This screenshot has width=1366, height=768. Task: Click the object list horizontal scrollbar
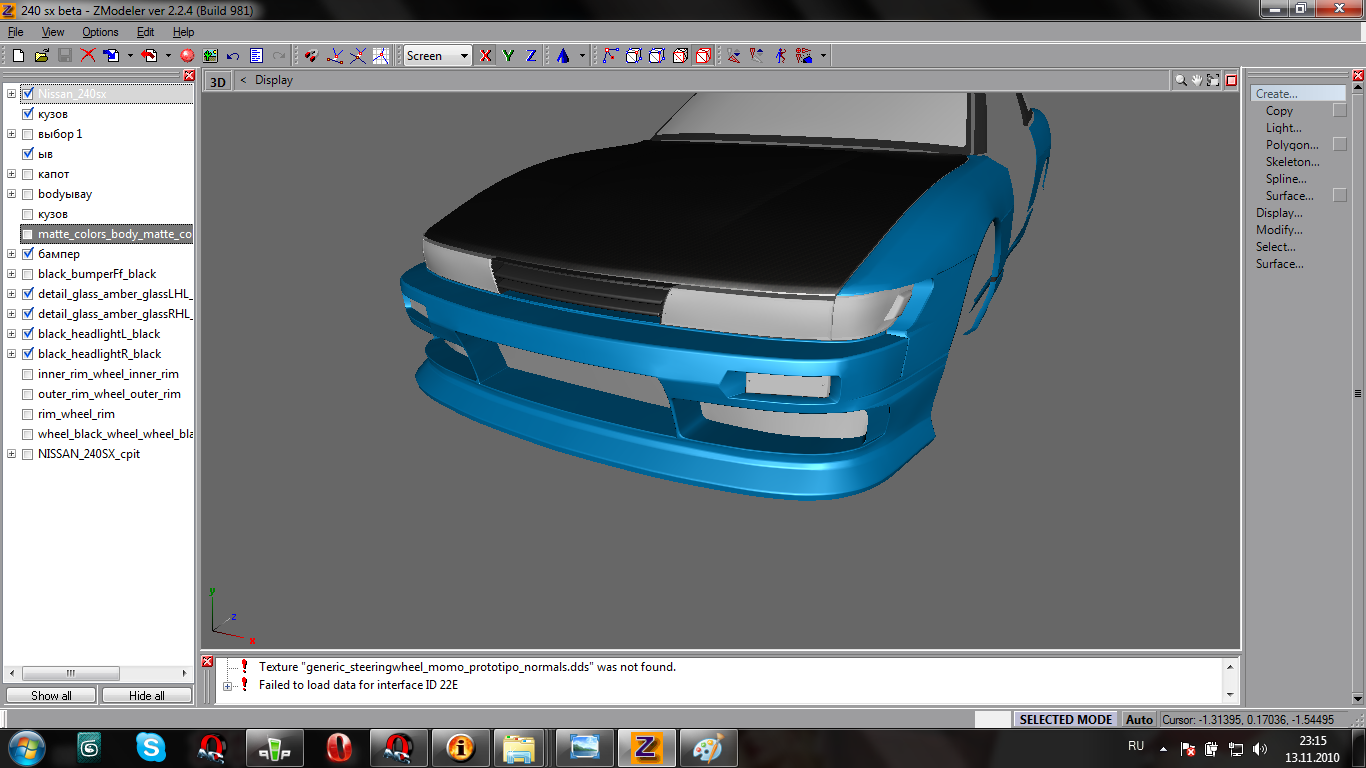70,674
